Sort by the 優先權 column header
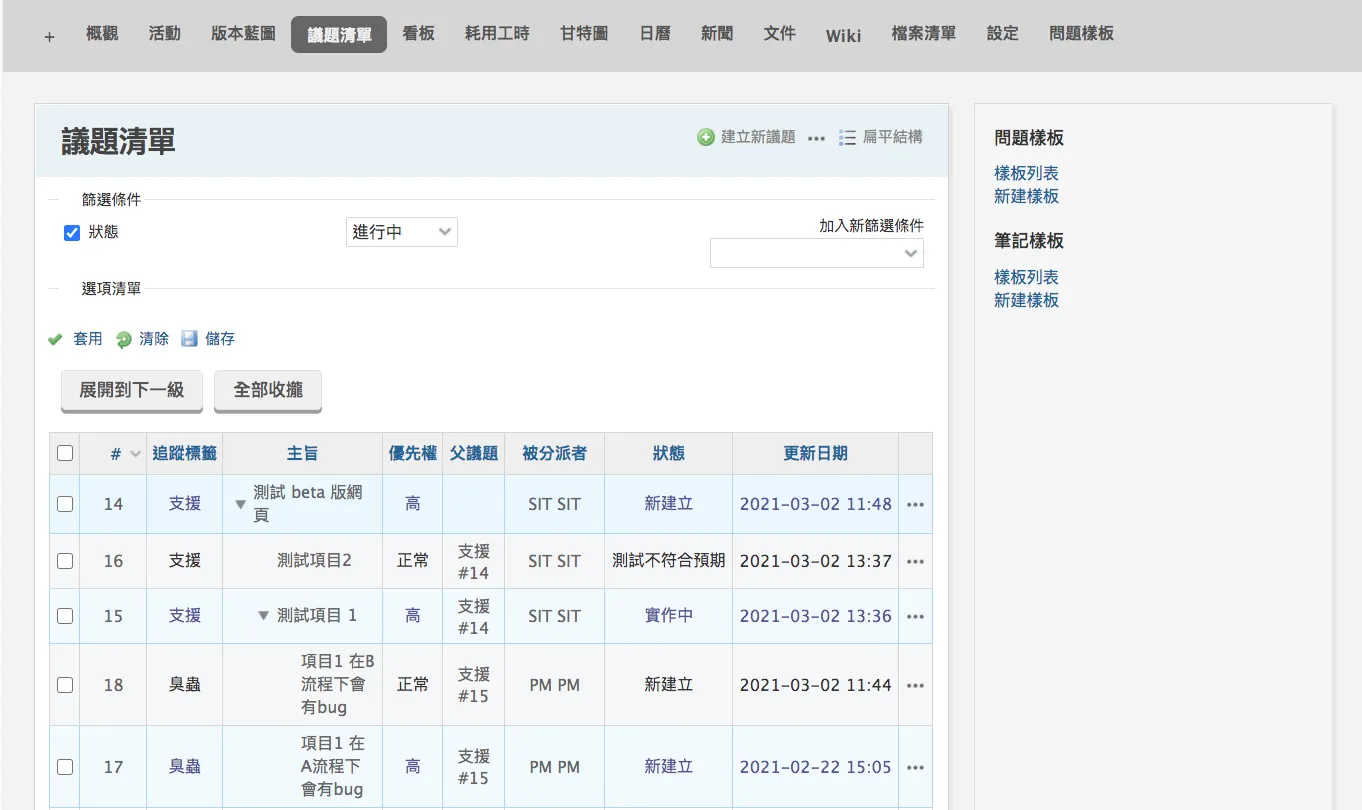The image size is (1362, 810). tap(412, 454)
